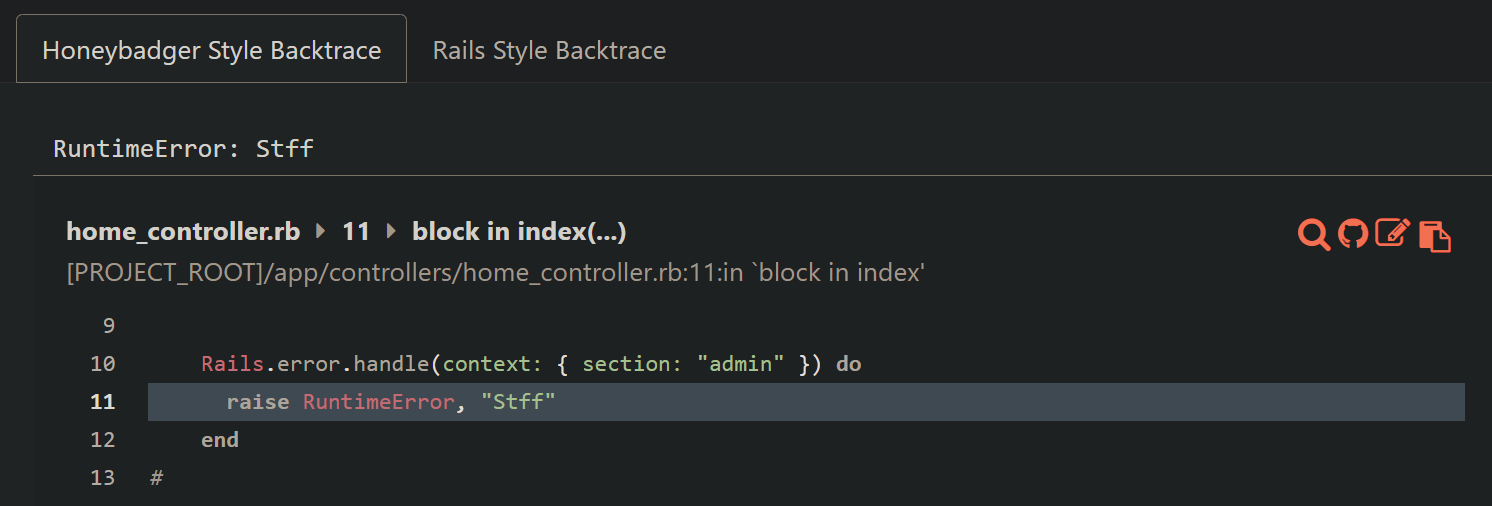Click the [PROJECT_ROOT] full path line
The image size is (1492, 506).
(x=495, y=272)
